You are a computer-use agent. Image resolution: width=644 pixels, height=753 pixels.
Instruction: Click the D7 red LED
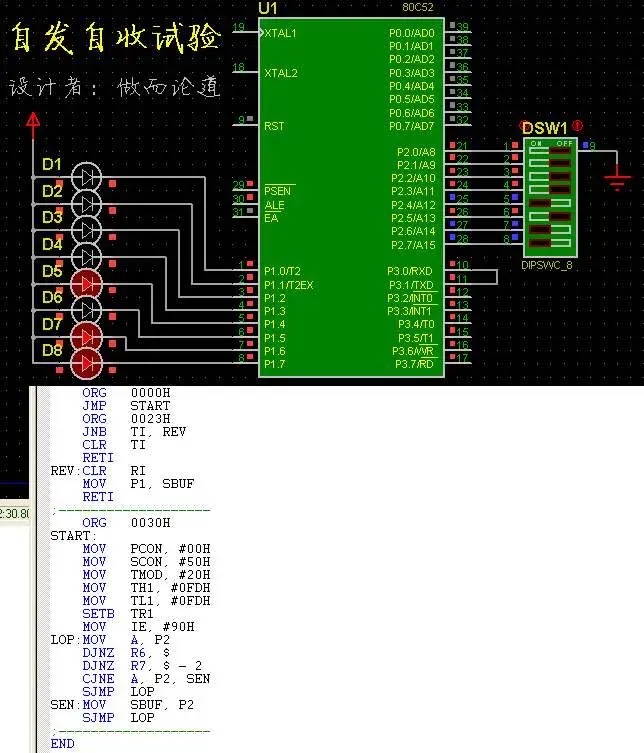(x=87, y=337)
